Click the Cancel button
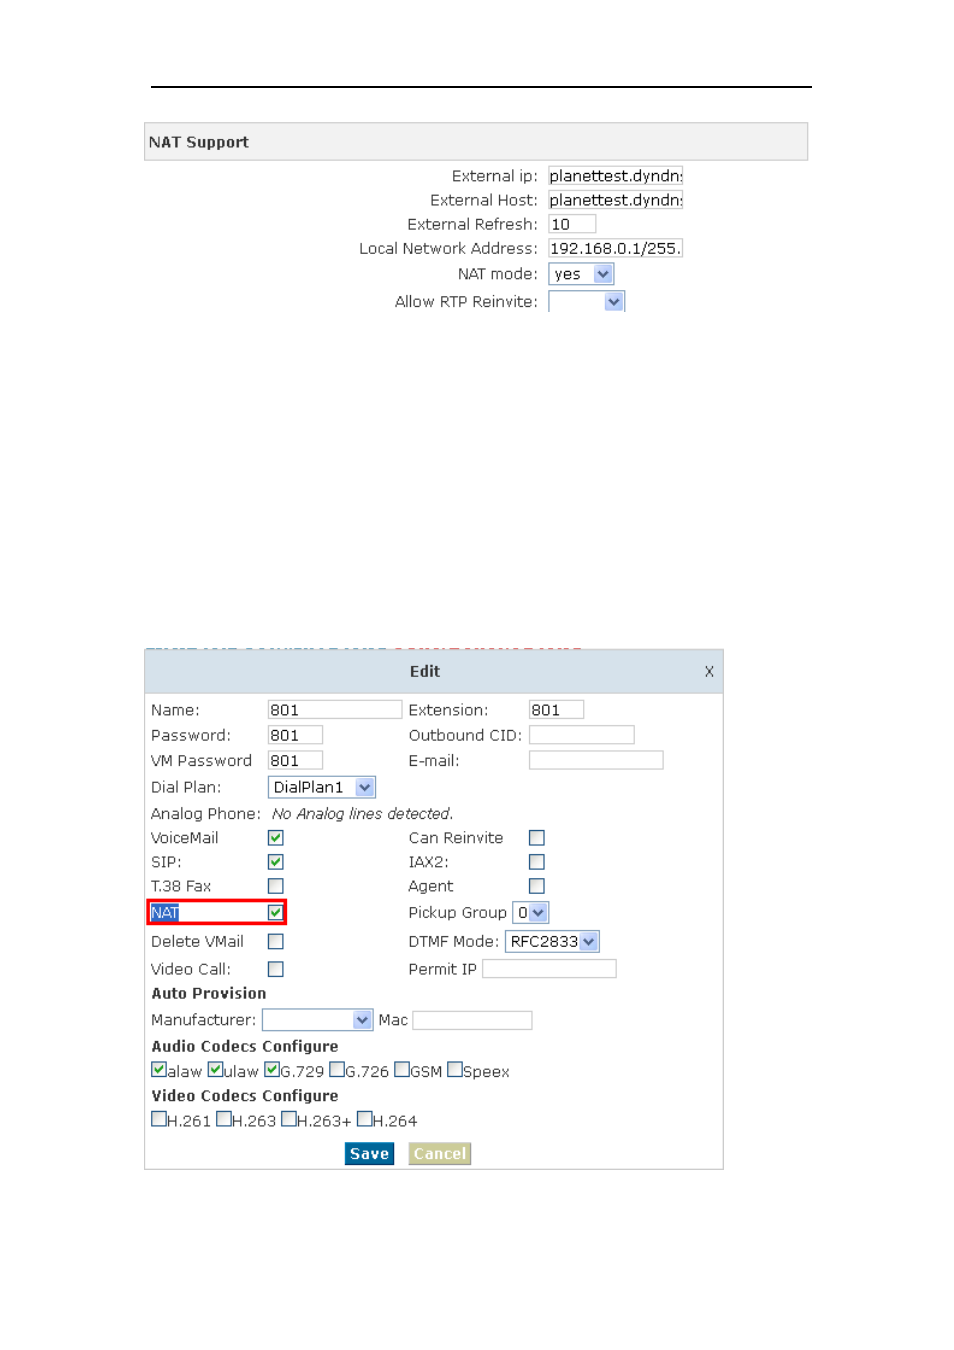The height and width of the screenshot is (1350, 954). pyautogui.click(x=440, y=1154)
